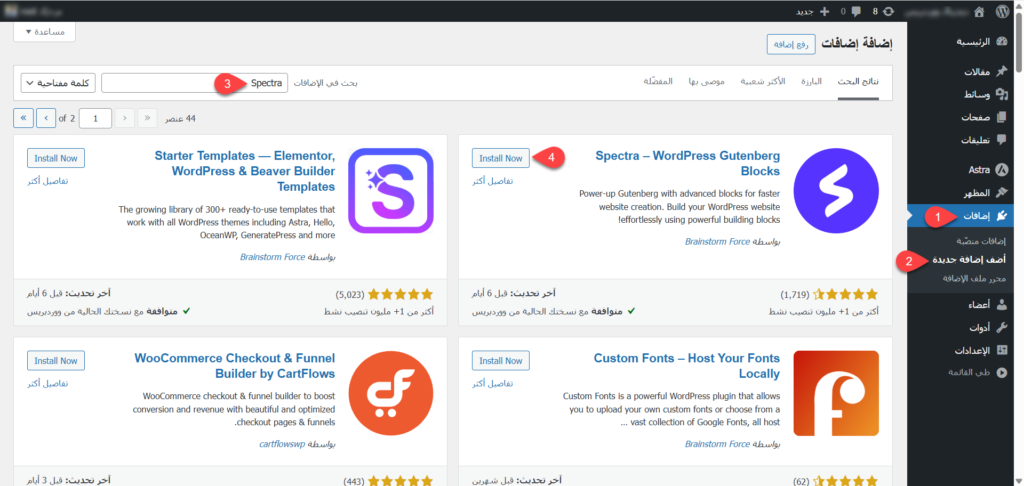Image resolution: width=1024 pixels, height=486 pixels.
Task: Switch to موصى بها recommended tab
Action: click(x=705, y=82)
